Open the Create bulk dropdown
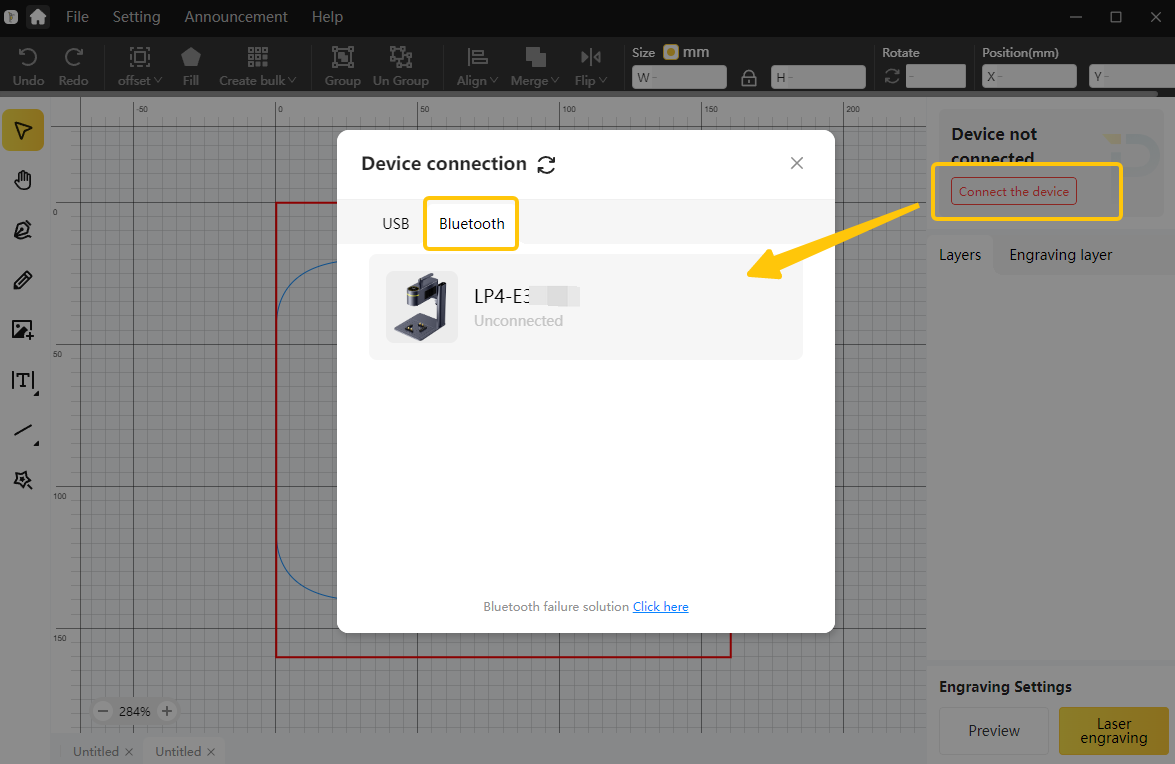Screen dimensions: 1175x764 (258, 66)
